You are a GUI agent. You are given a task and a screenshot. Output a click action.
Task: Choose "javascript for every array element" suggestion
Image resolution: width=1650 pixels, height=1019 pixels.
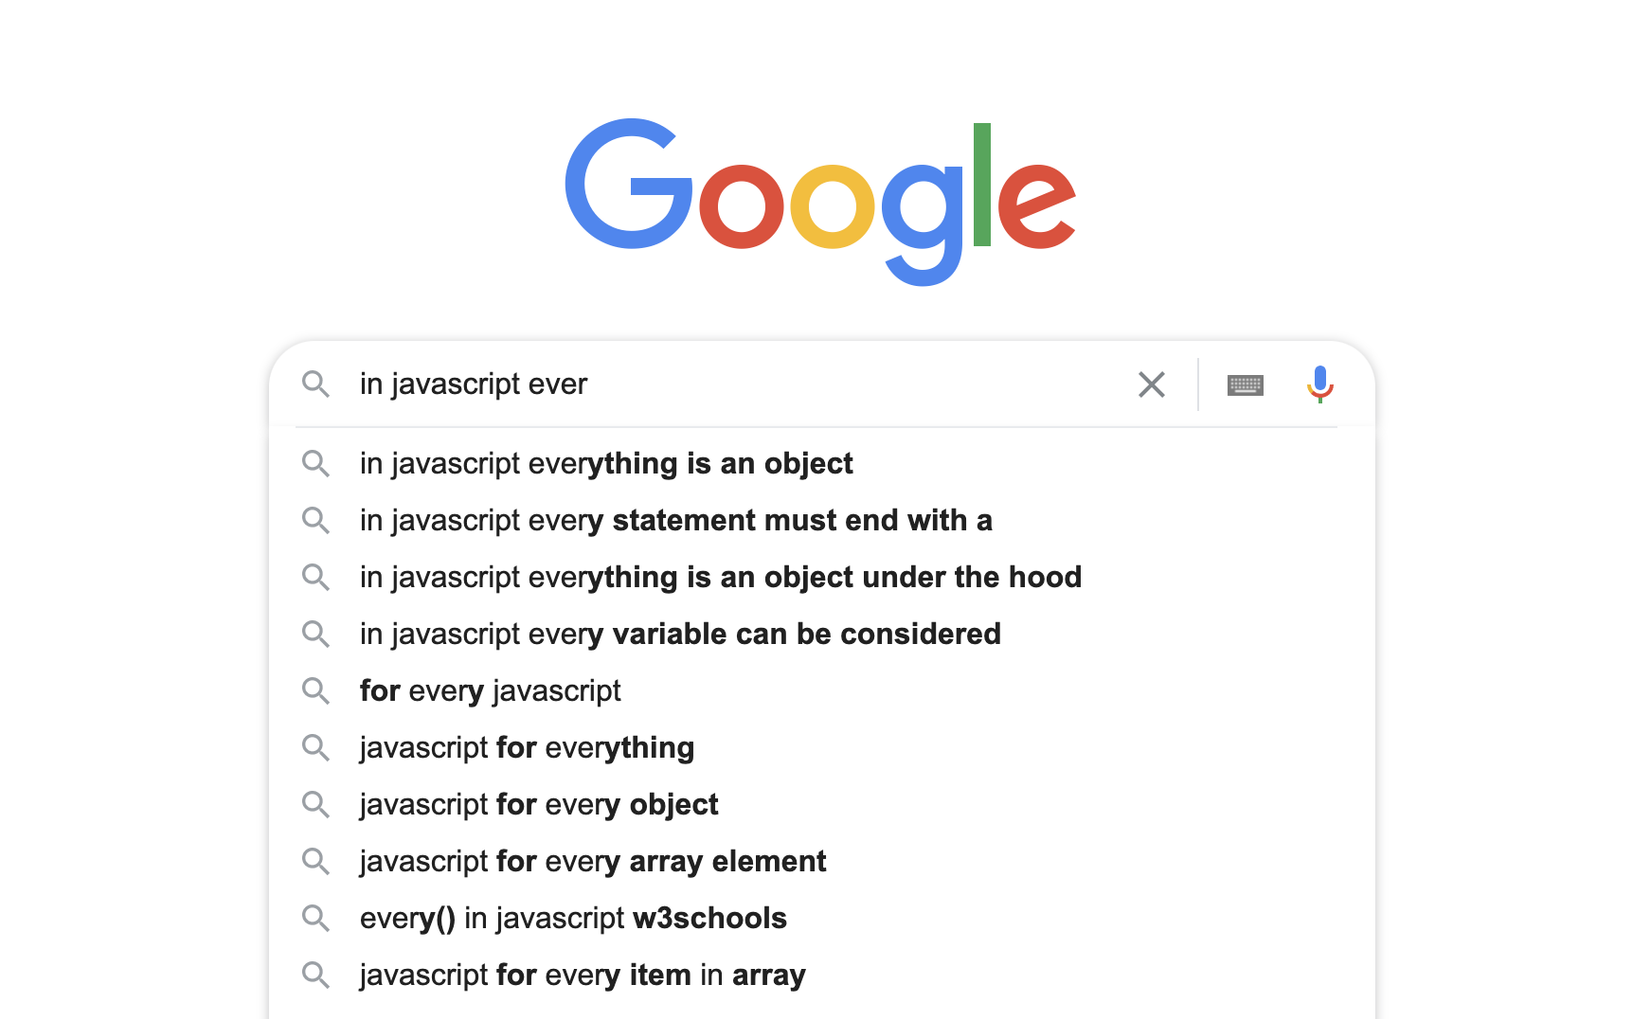[593, 862]
